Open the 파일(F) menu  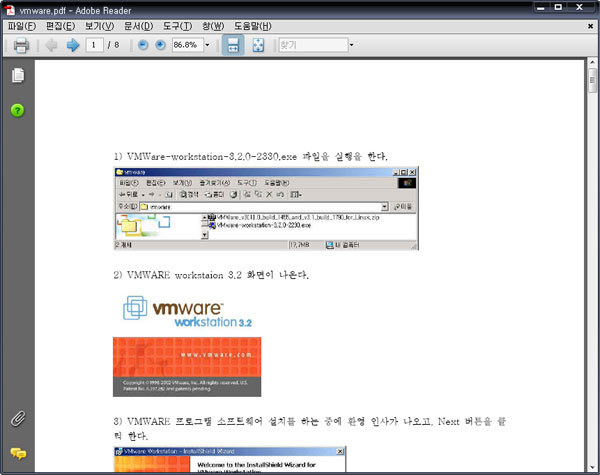pos(22,26)
